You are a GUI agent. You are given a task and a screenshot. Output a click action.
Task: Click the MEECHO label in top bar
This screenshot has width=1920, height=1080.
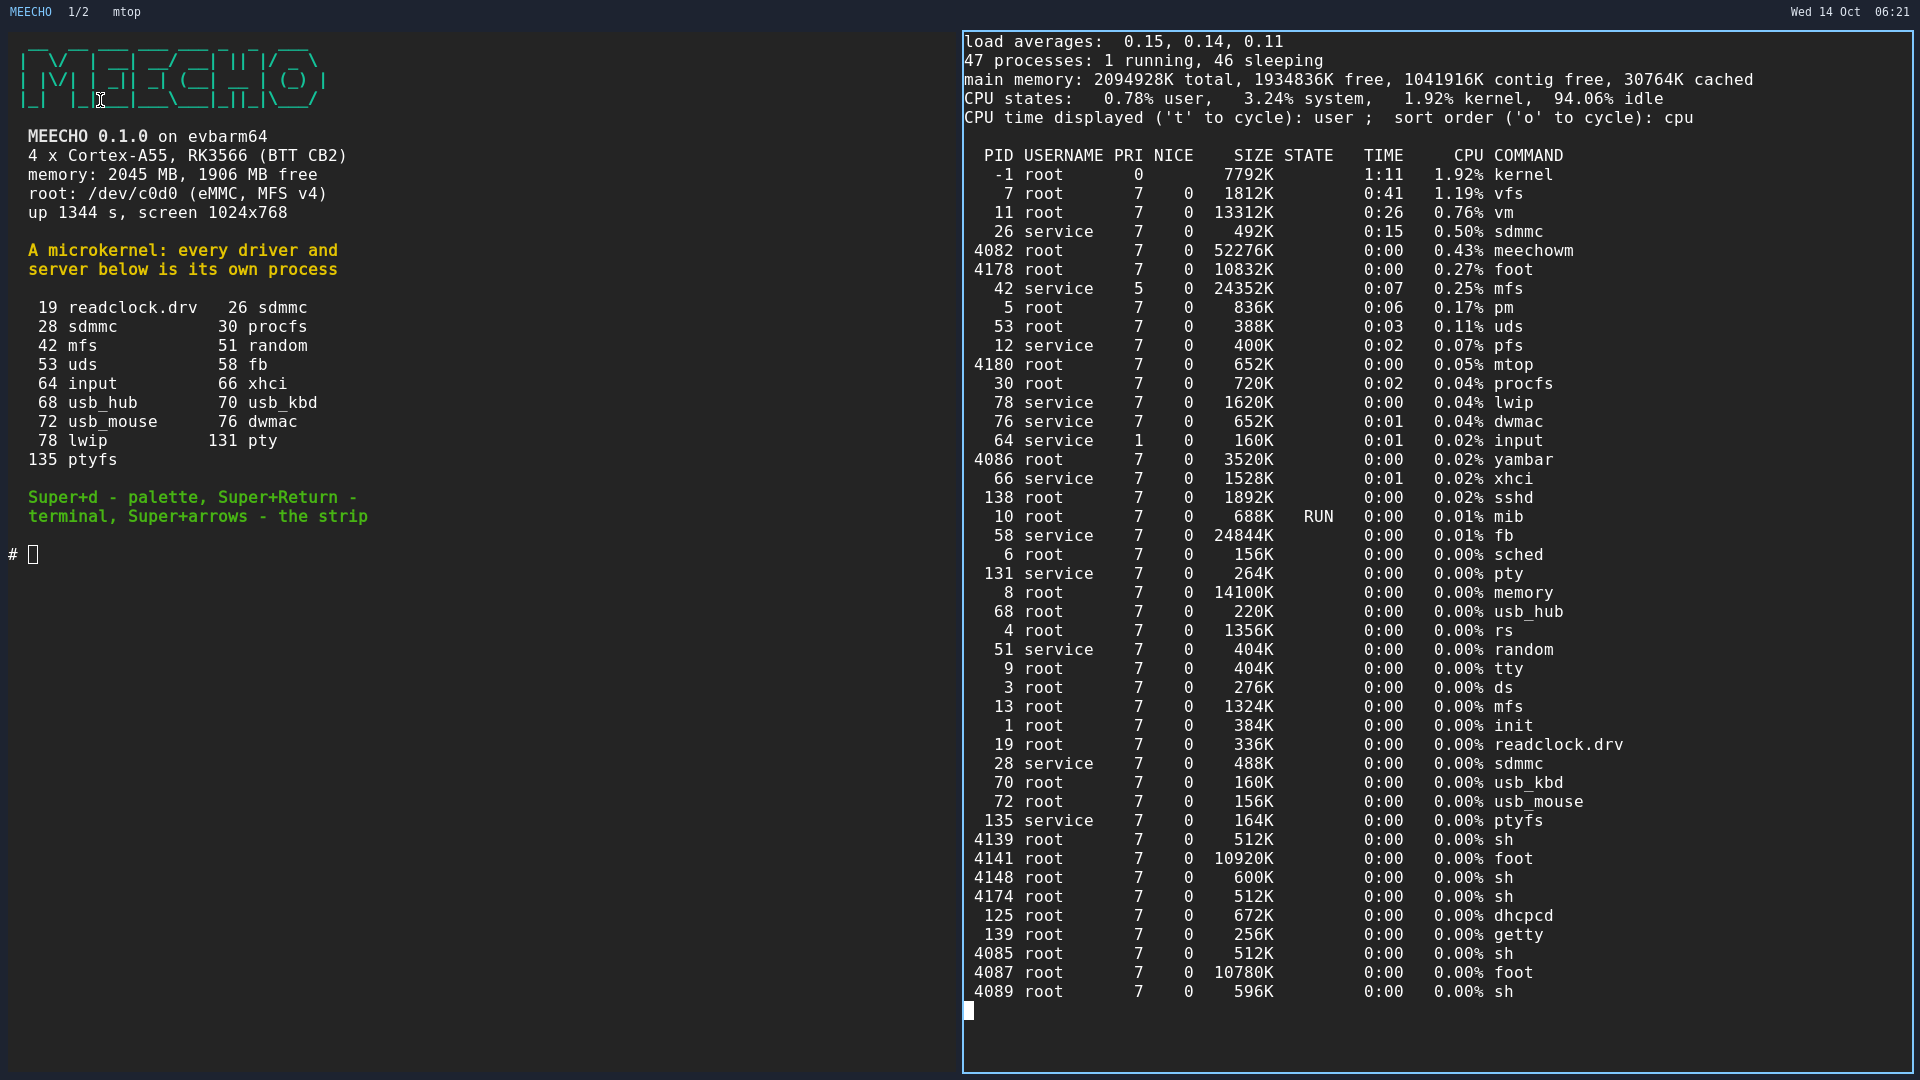pyautogui.click(x=31, y=12)
